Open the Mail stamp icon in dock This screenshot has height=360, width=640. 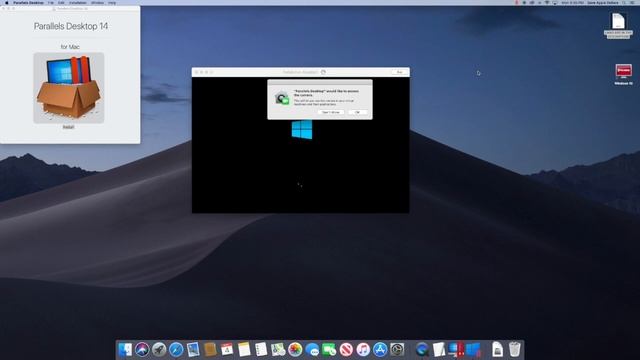[x=193, y=350]
